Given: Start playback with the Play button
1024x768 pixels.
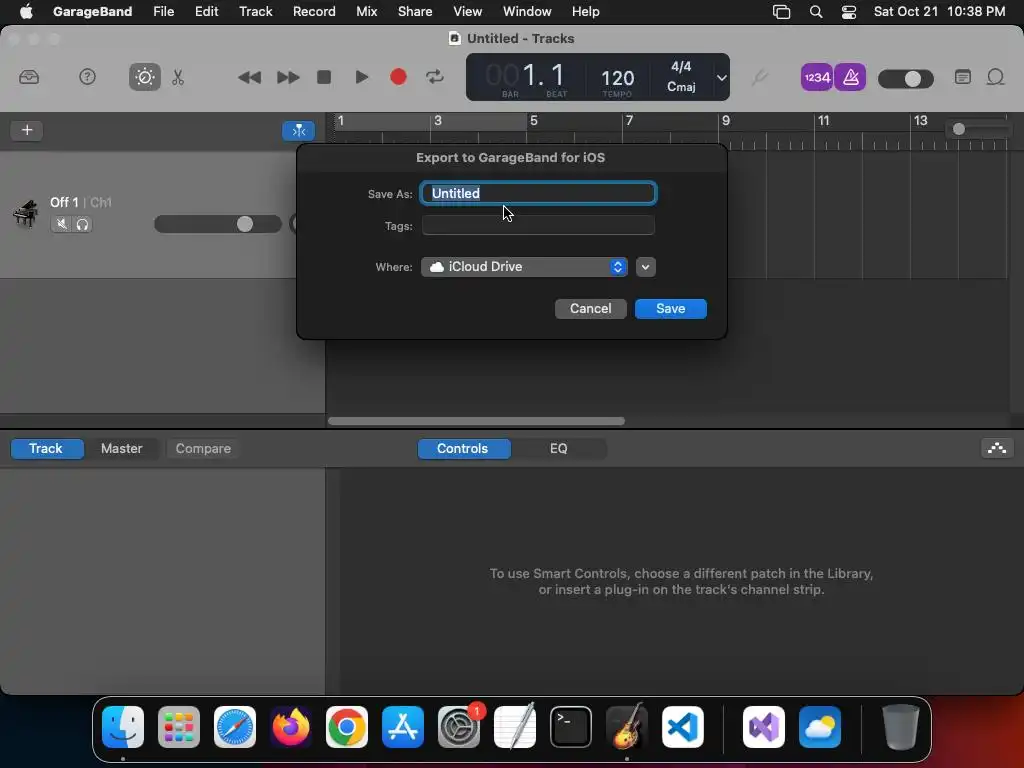Looking at the screenshot, I should tap(361, 77).
